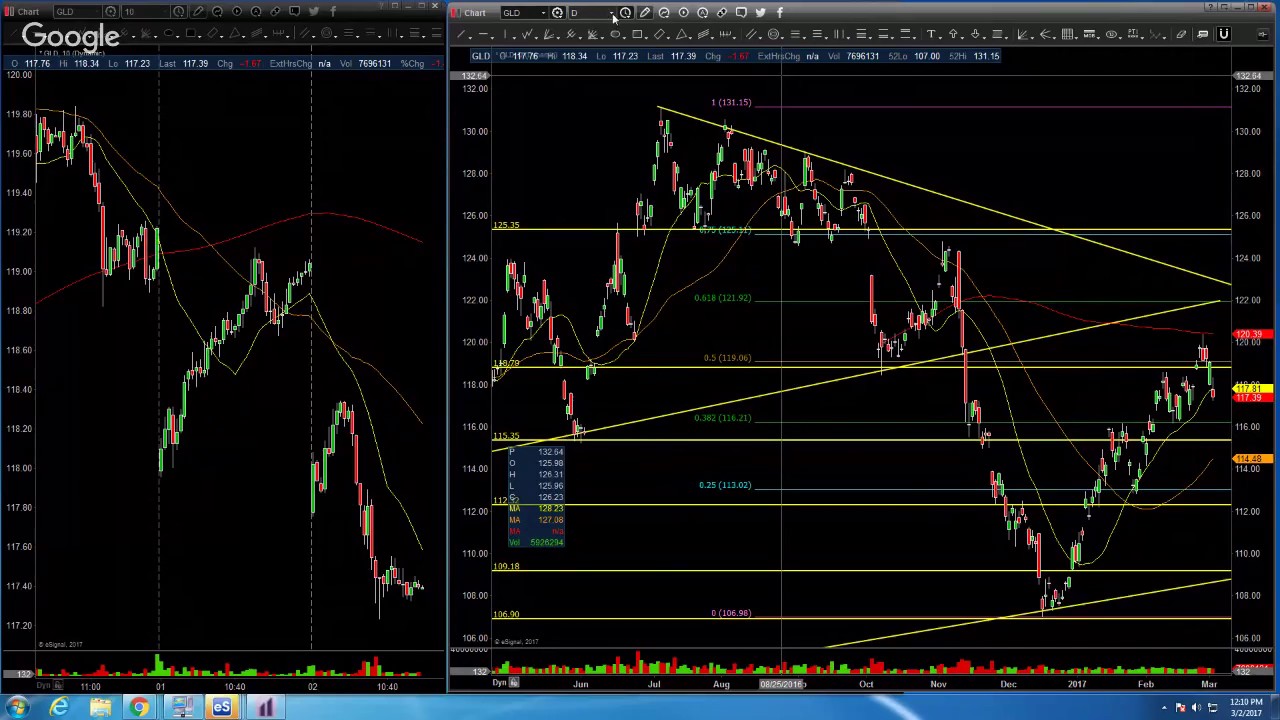Select the text T tool
The height and width of the screenshot is (720, 1280).
coord(931,34)
